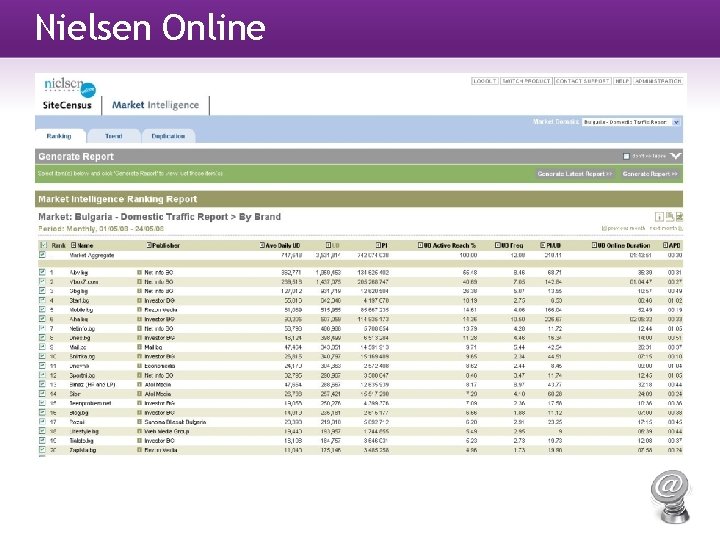Click the Market Aggregate row label
Viewport: 720px width, 540px height.
[92, 255]
